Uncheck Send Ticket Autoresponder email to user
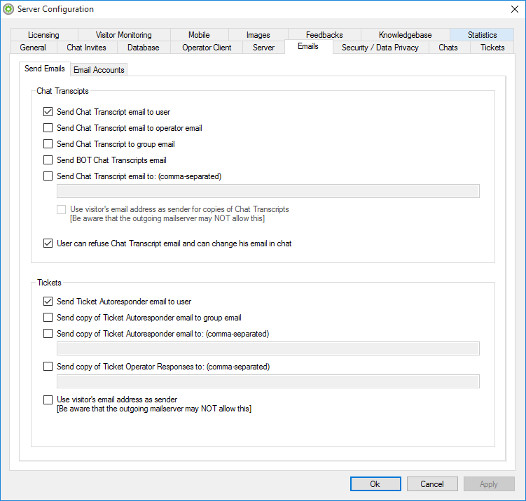The width and height of the screenshot is (526, 501). tap(48, 301)
